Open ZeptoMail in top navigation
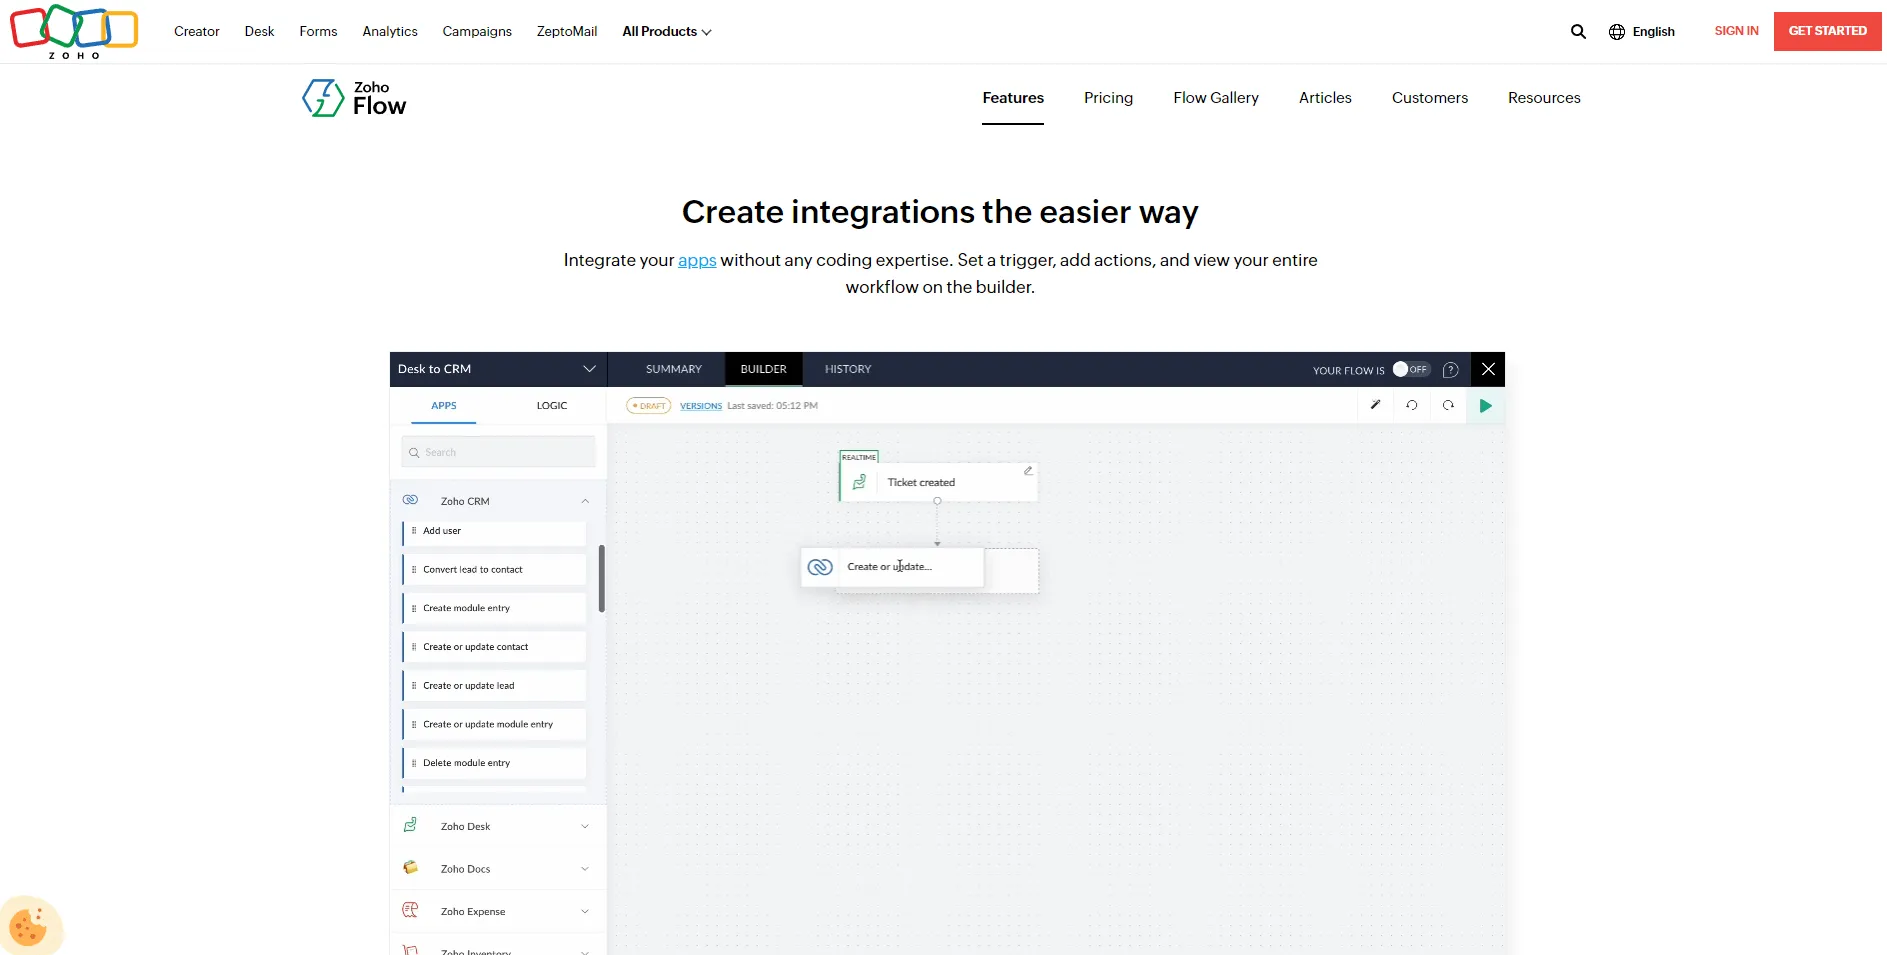1887x955 pixels. [567, 32]
